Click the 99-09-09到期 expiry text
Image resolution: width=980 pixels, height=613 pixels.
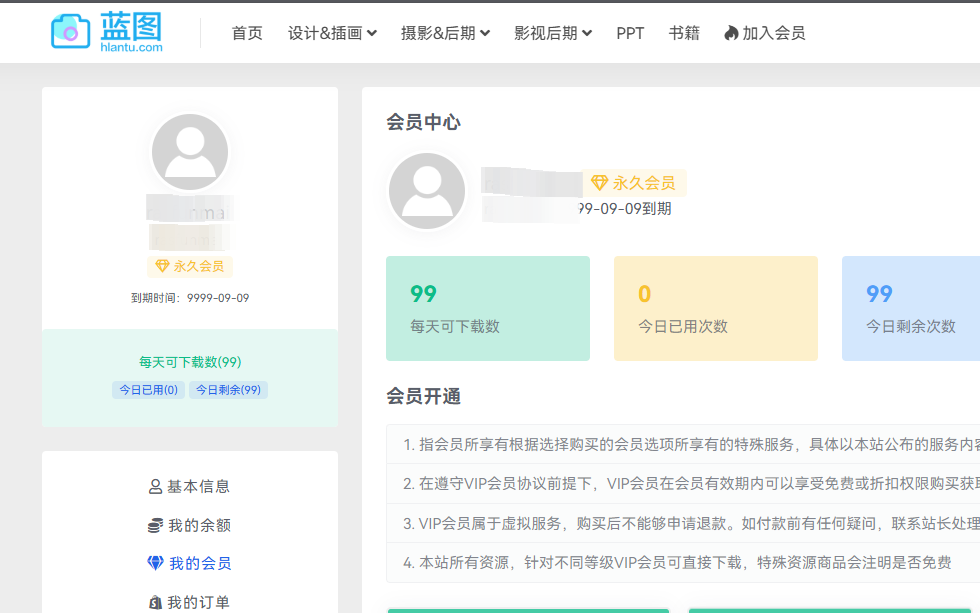[x=625, y=209]
